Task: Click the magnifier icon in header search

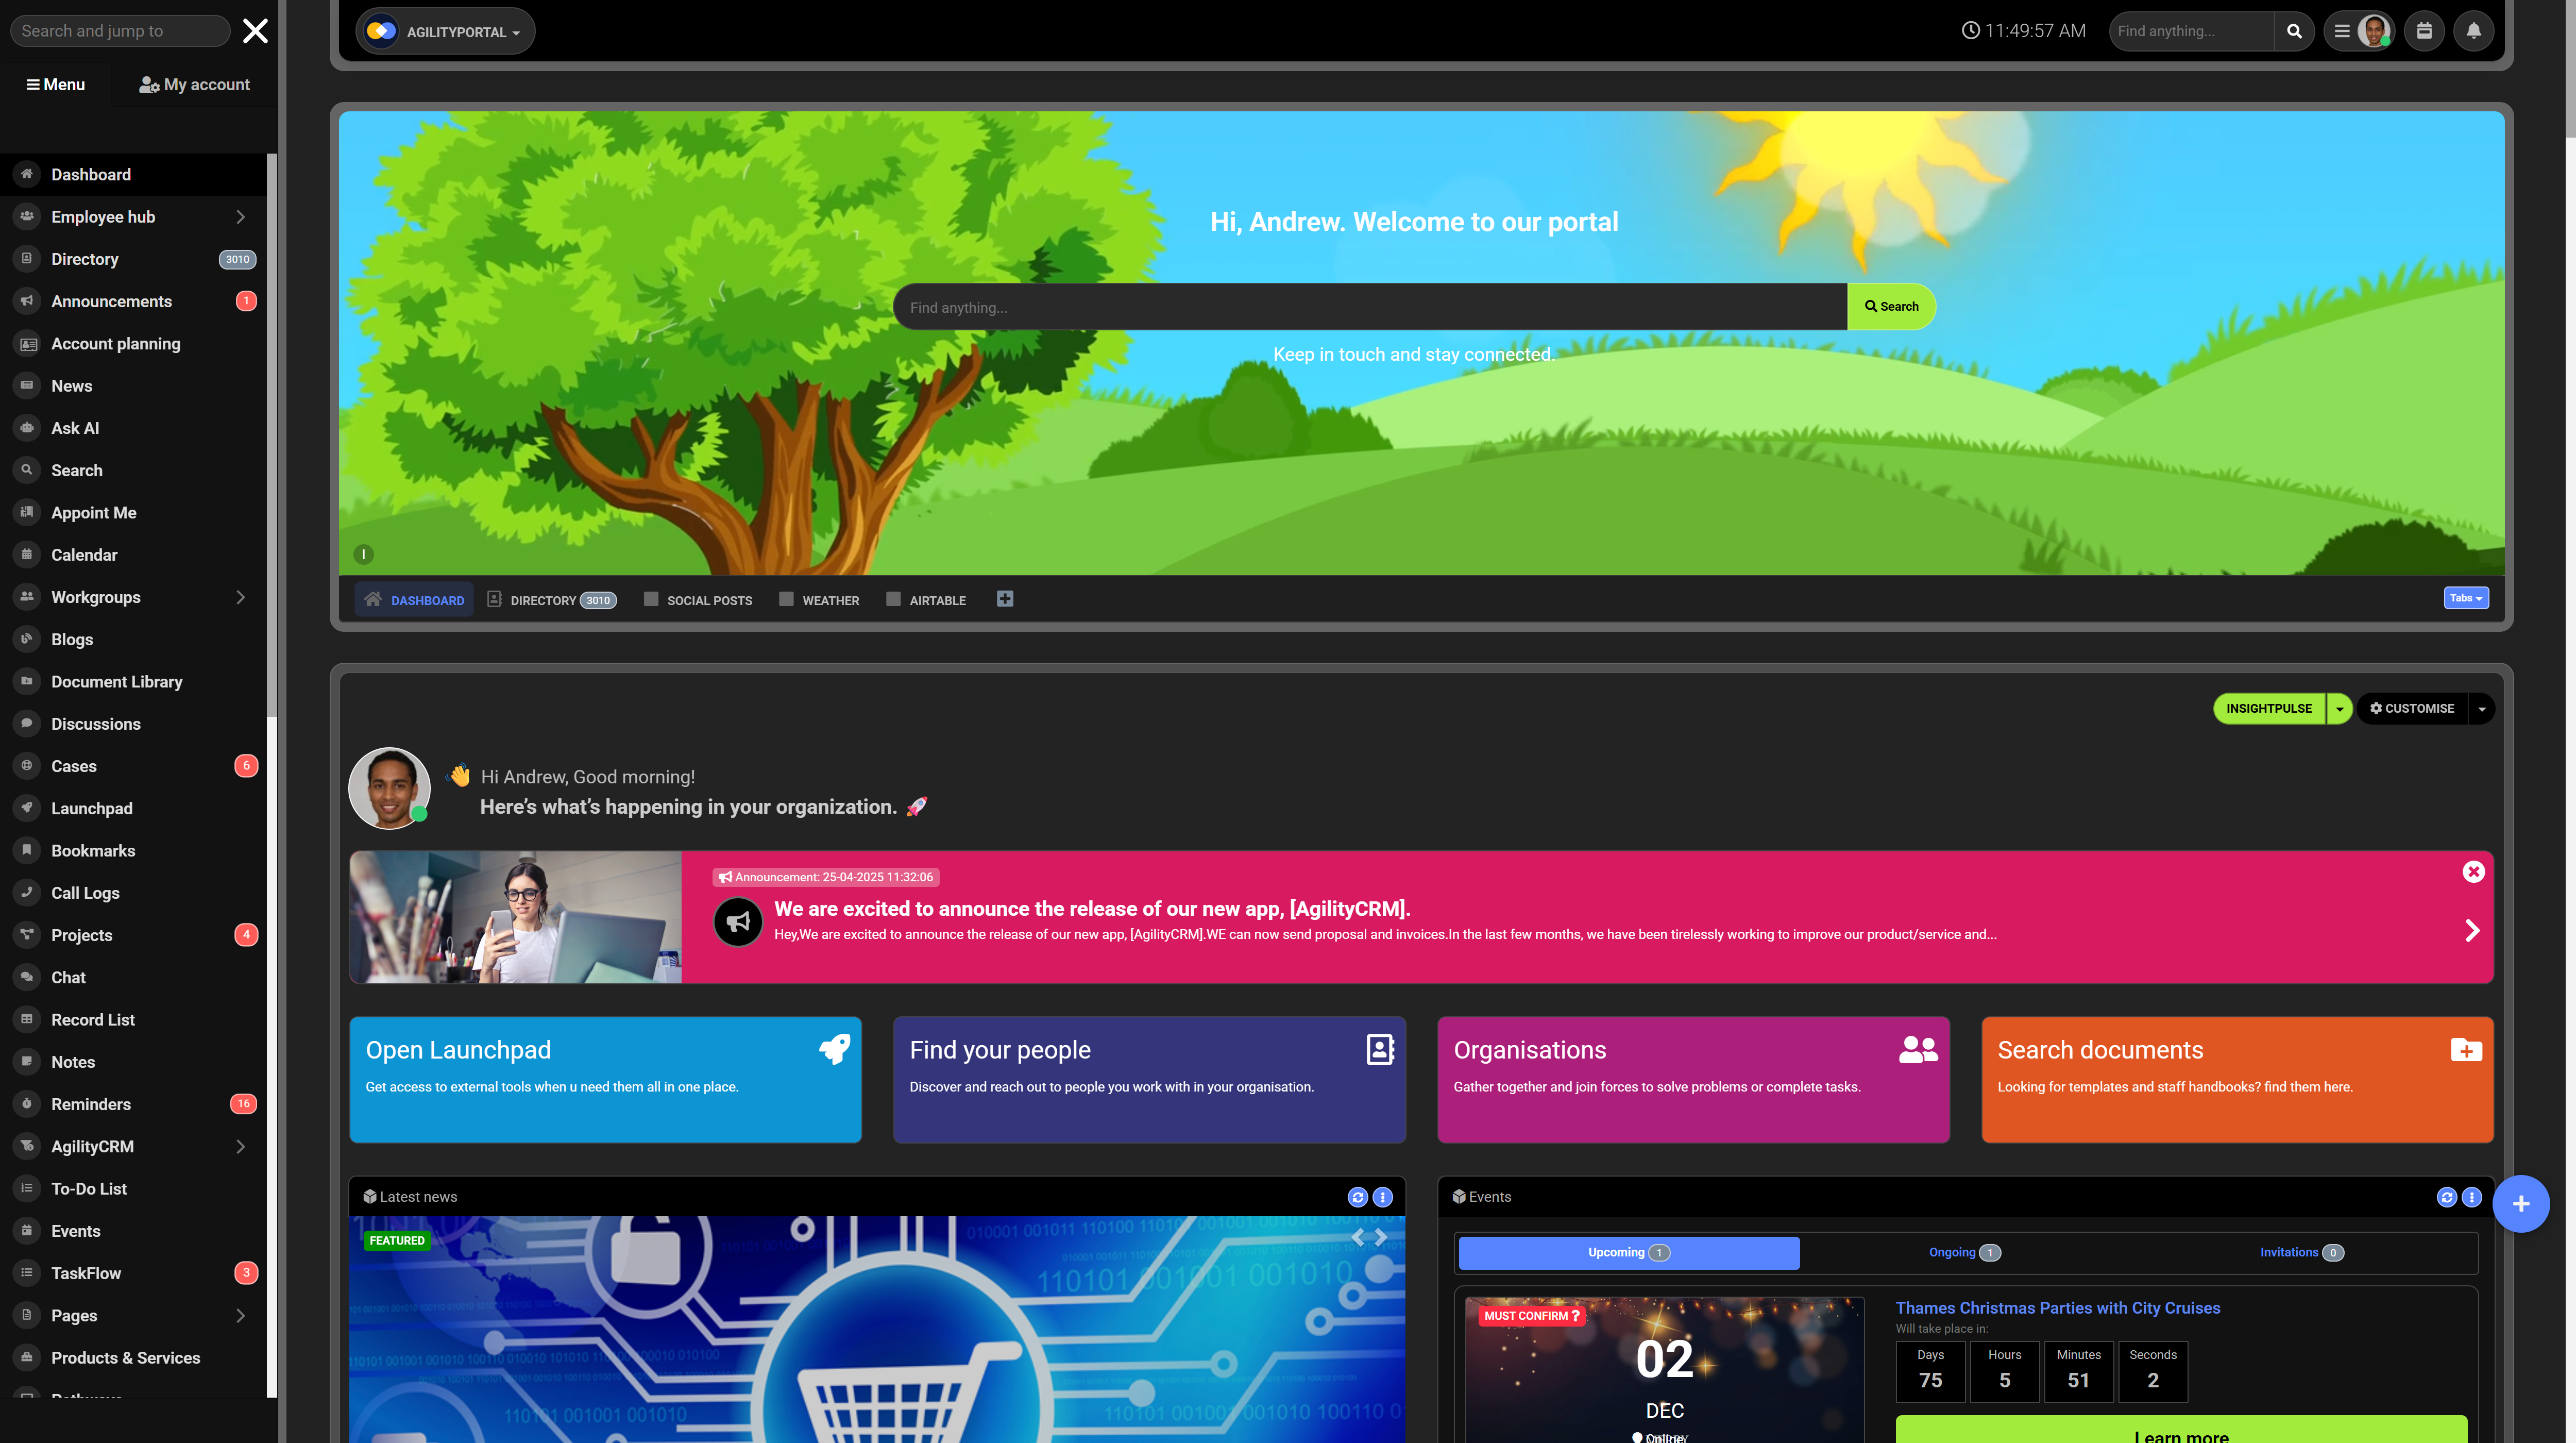Action: (2294, 31)
